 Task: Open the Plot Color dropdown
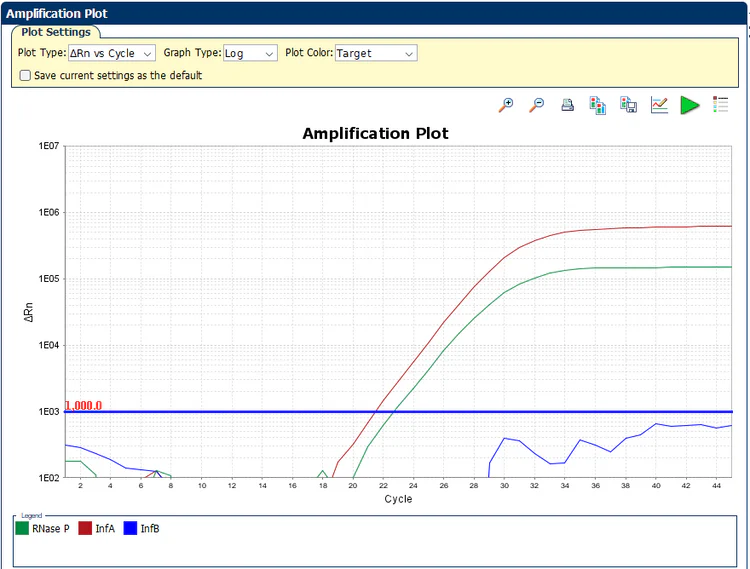(375, 53)
